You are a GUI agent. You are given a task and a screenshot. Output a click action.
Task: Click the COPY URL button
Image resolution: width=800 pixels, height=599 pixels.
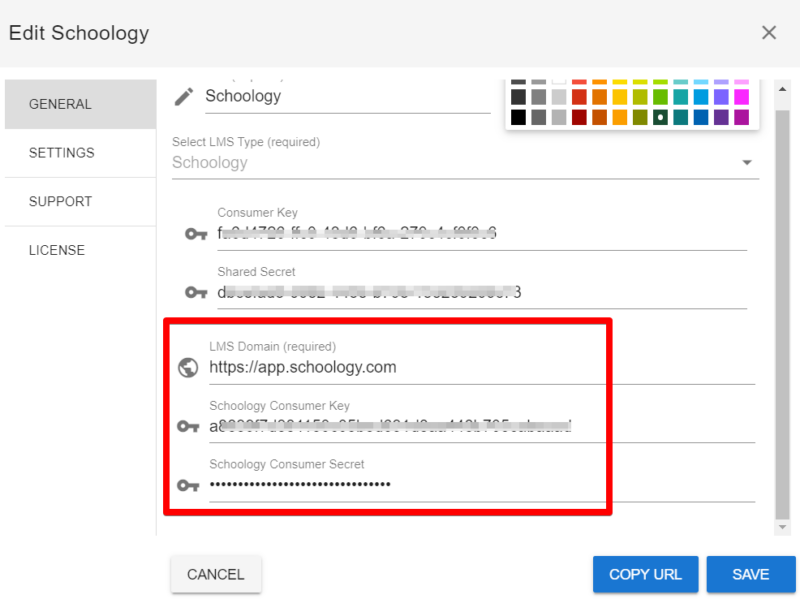(645, 575)
